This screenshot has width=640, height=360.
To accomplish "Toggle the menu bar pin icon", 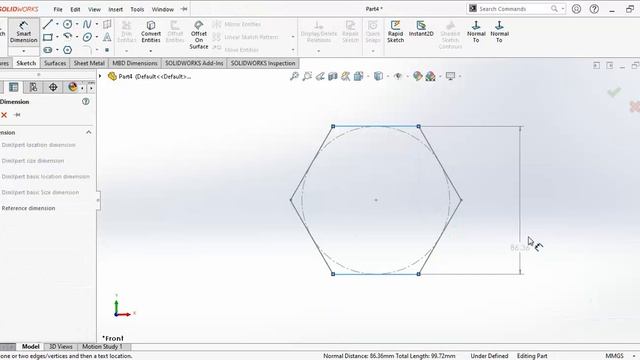I will 184,9.
